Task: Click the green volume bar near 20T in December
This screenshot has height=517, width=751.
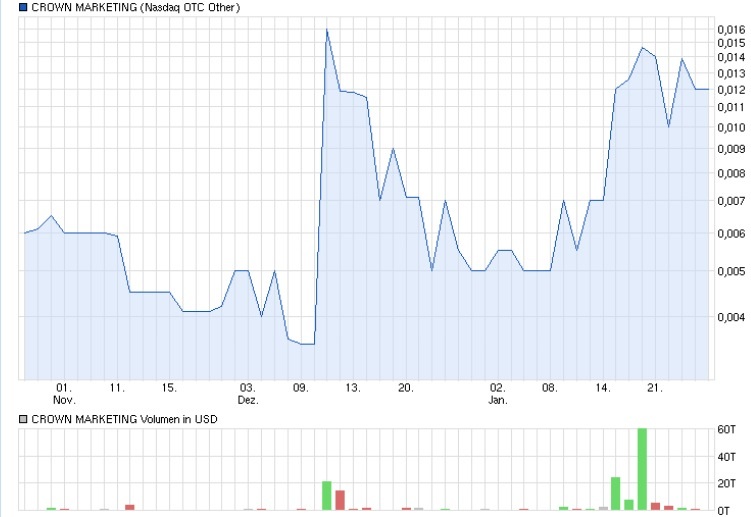Action: point(327,496)
